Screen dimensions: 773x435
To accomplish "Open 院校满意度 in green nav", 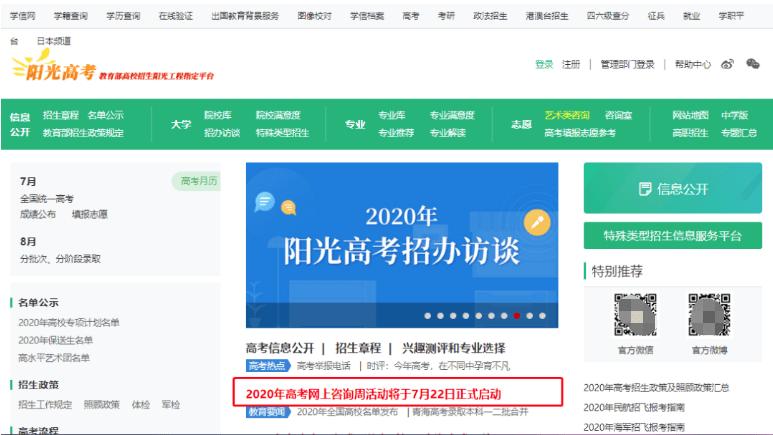I will [x=278, y=115].
